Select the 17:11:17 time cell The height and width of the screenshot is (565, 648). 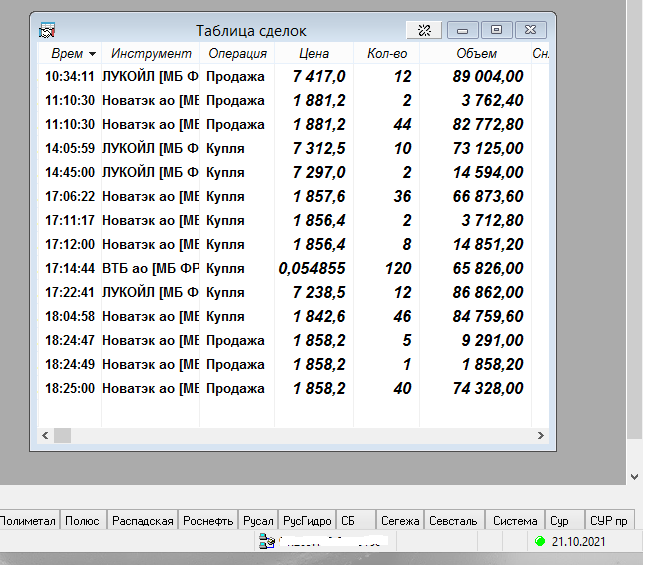70,220
